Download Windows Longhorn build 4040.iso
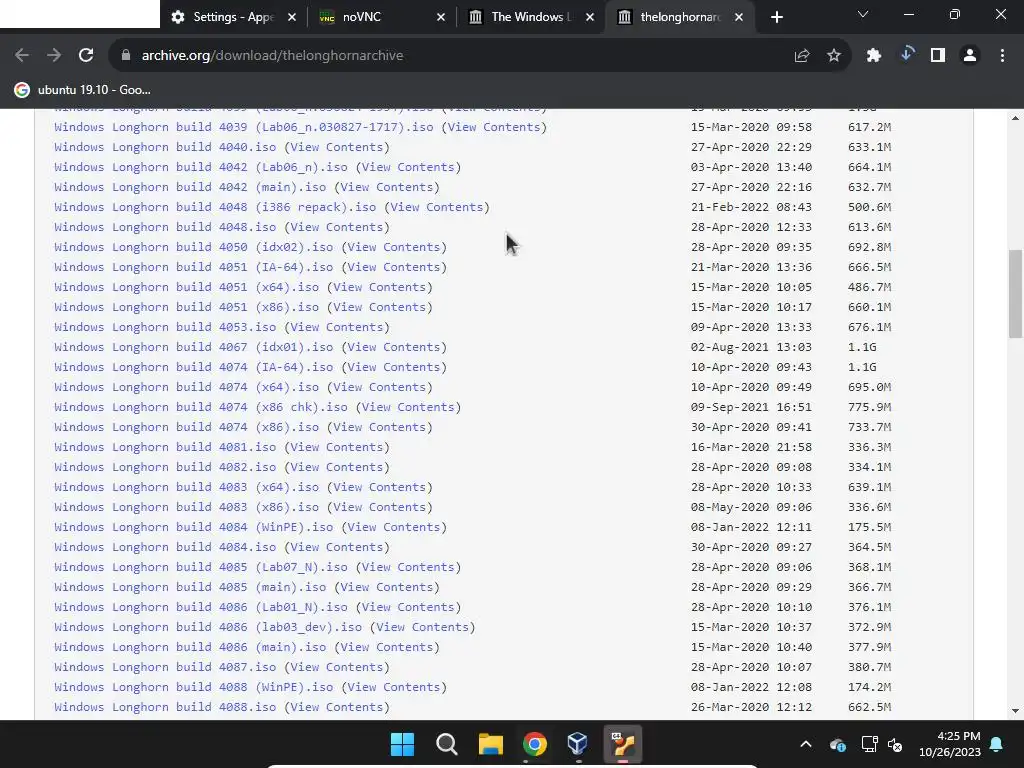This screenshot has width=1024, height=768. coord(165,147)
